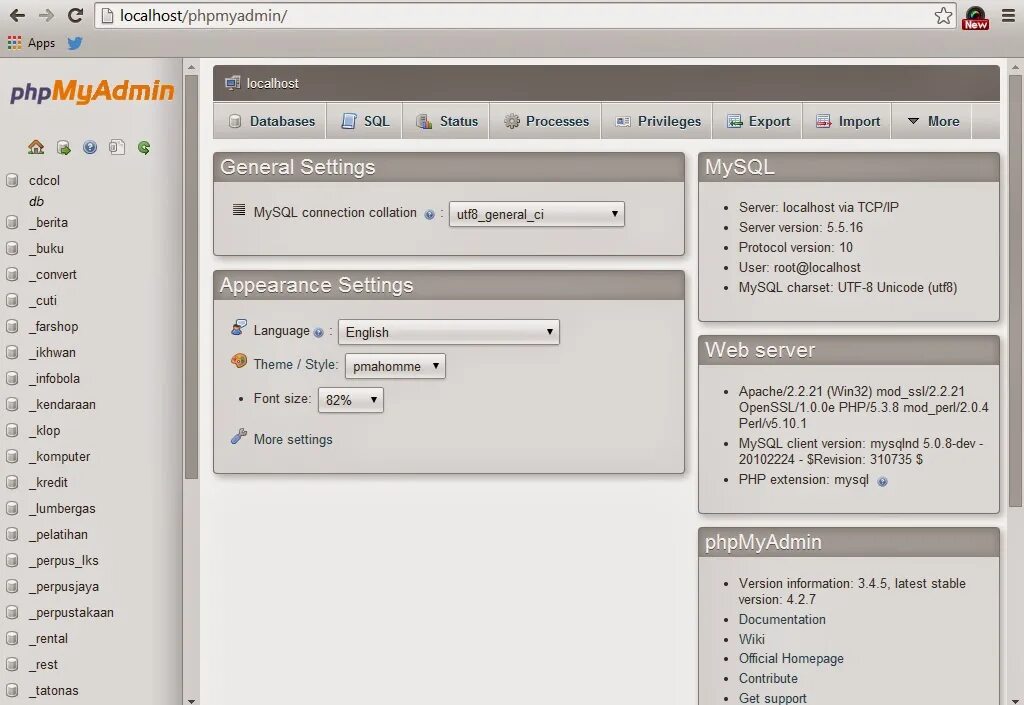The height and width of the screenshot is (705, 1024).
Task: Open the _tatonas database
Action: (54, 691)
